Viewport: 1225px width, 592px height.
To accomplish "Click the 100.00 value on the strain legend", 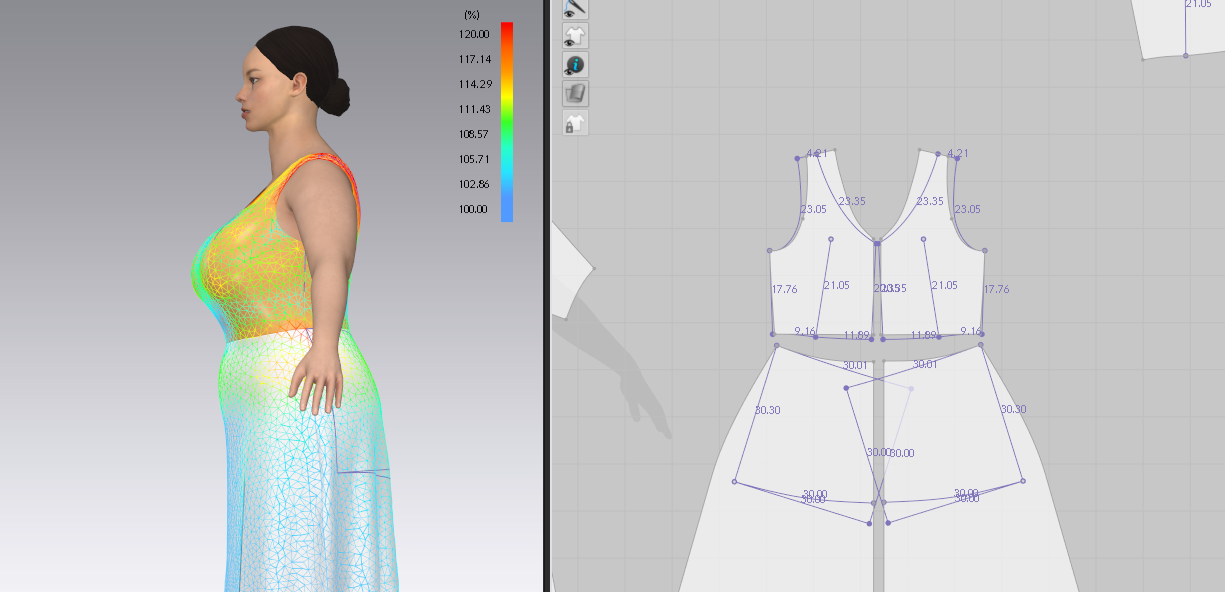I will coord(474,209).
